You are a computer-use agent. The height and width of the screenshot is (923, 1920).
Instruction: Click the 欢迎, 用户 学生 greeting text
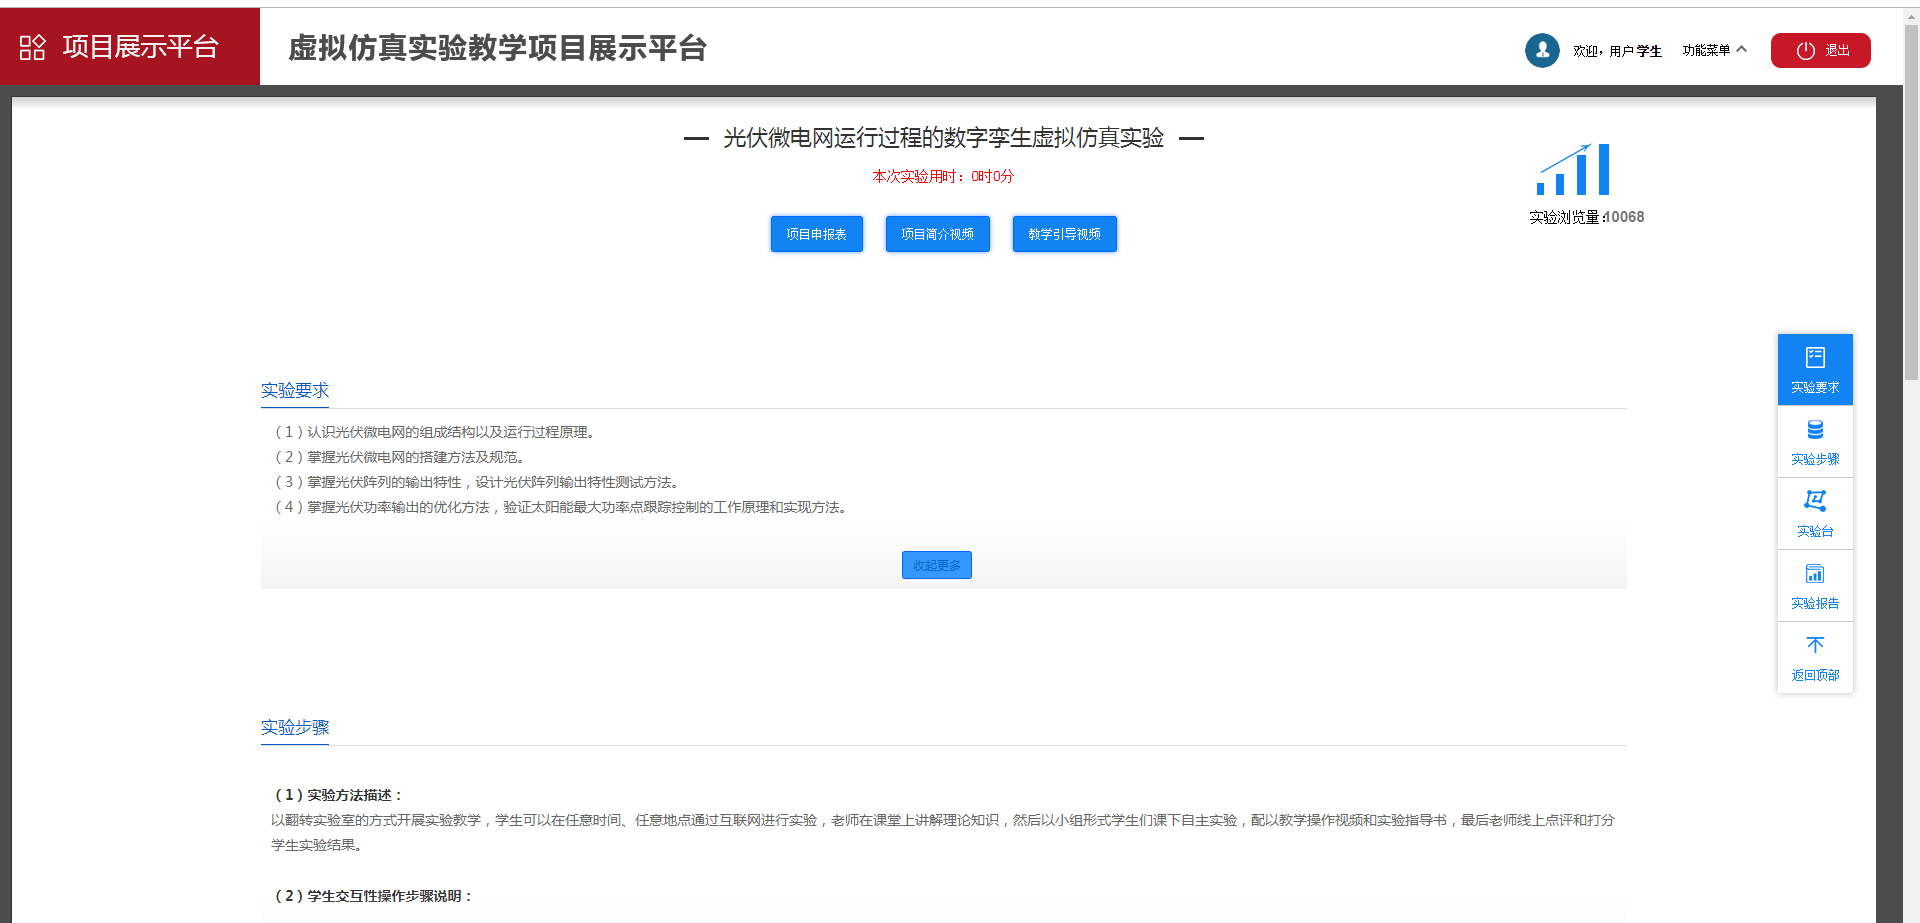coord(1617,51)
